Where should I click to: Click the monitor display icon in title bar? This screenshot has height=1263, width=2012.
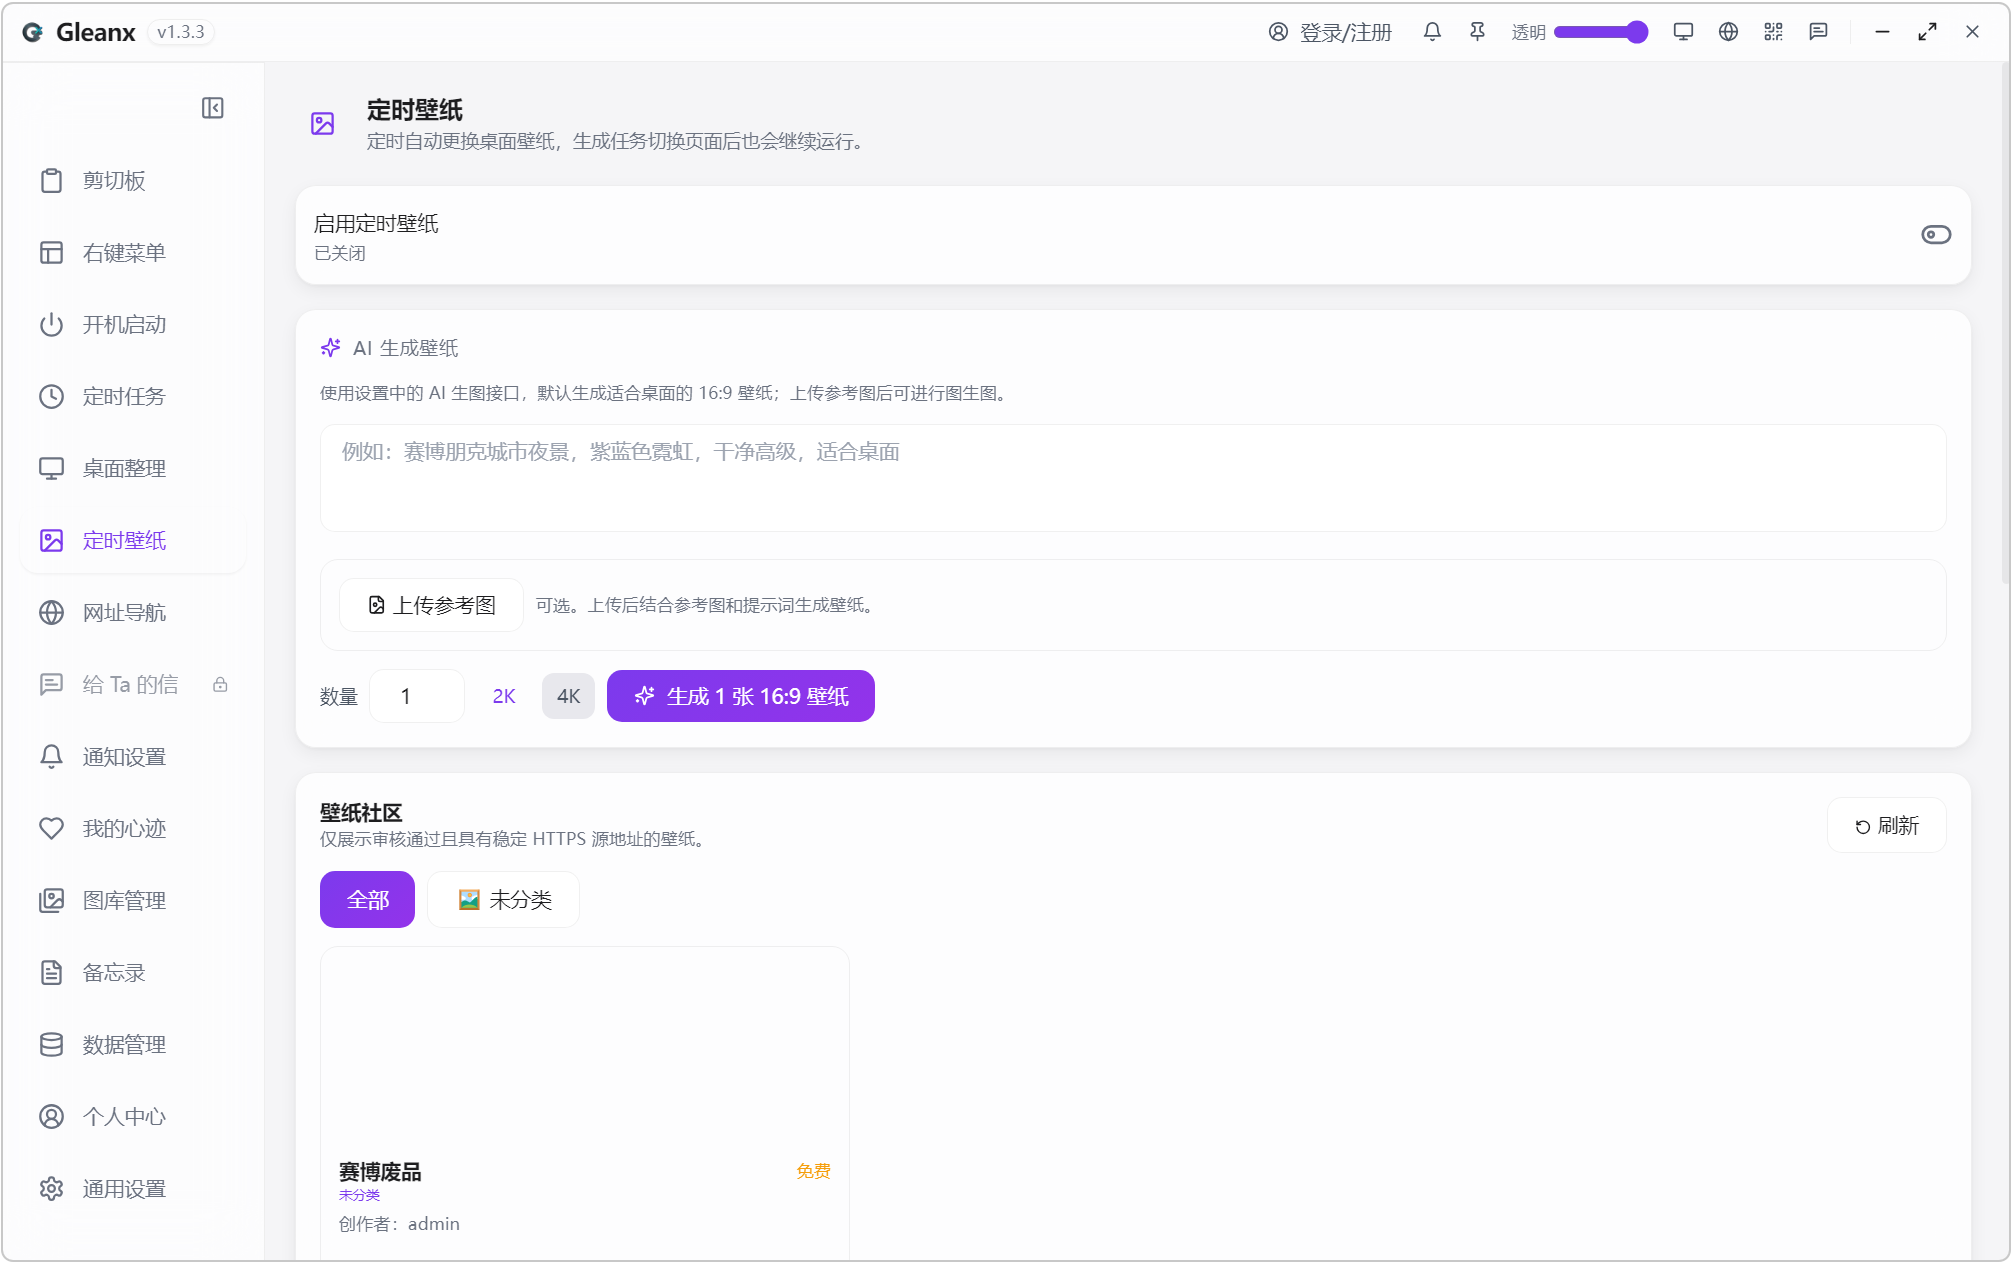[x=1683, y=32]
